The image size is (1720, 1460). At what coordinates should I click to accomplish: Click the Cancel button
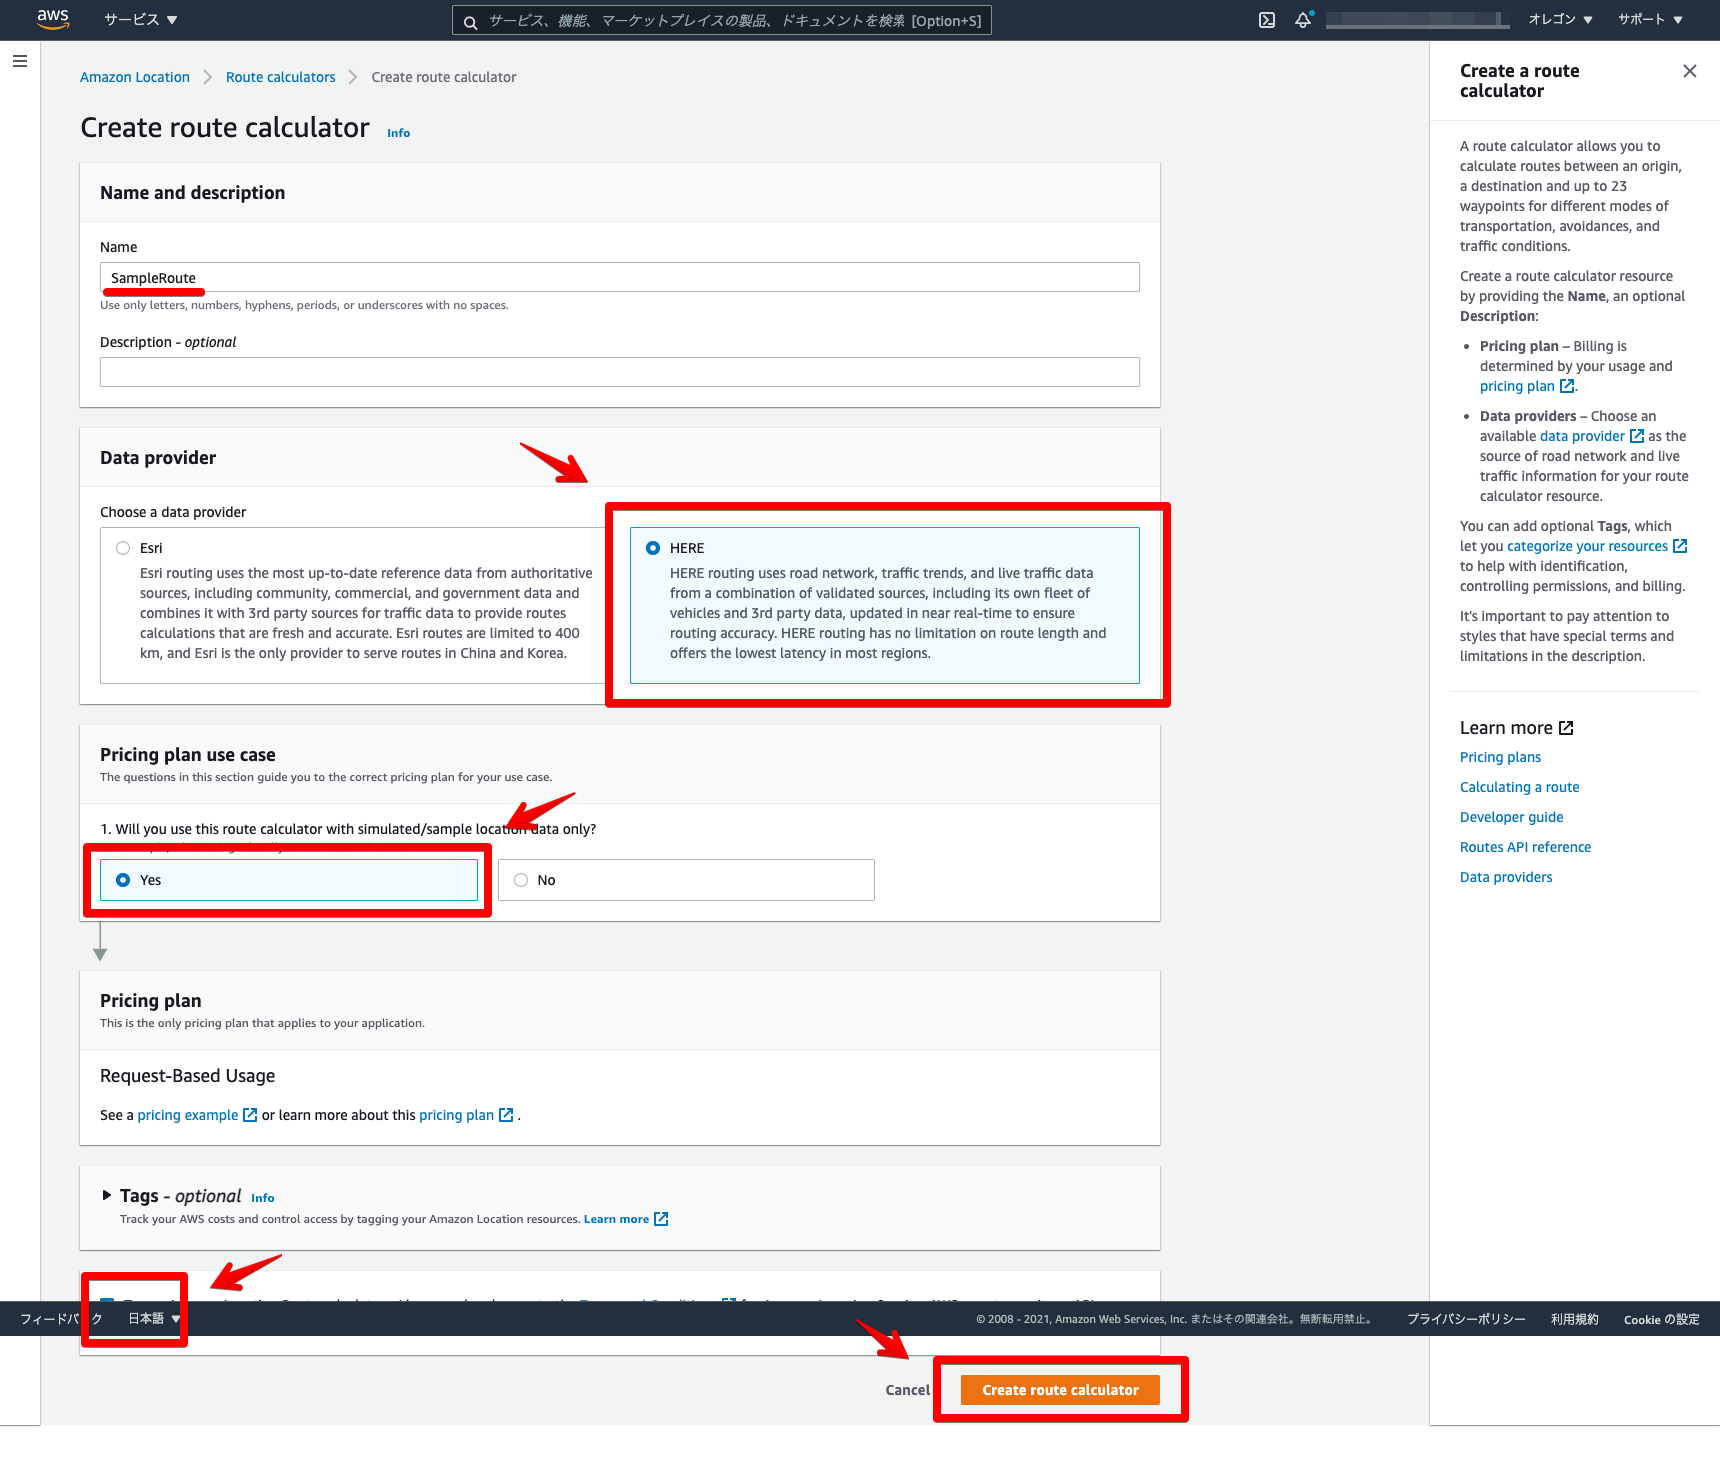[908, 1390]
